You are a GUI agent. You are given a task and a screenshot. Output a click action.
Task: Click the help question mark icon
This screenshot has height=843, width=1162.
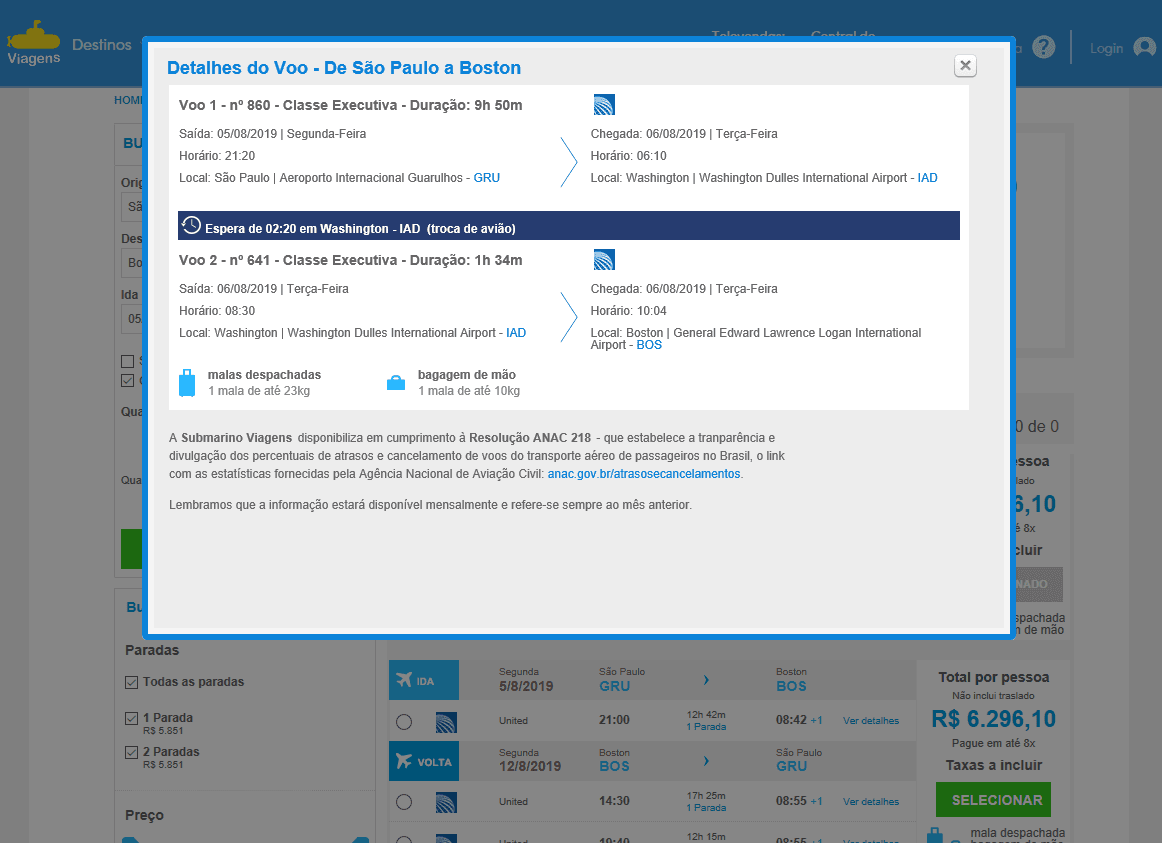coord(1043,47)
